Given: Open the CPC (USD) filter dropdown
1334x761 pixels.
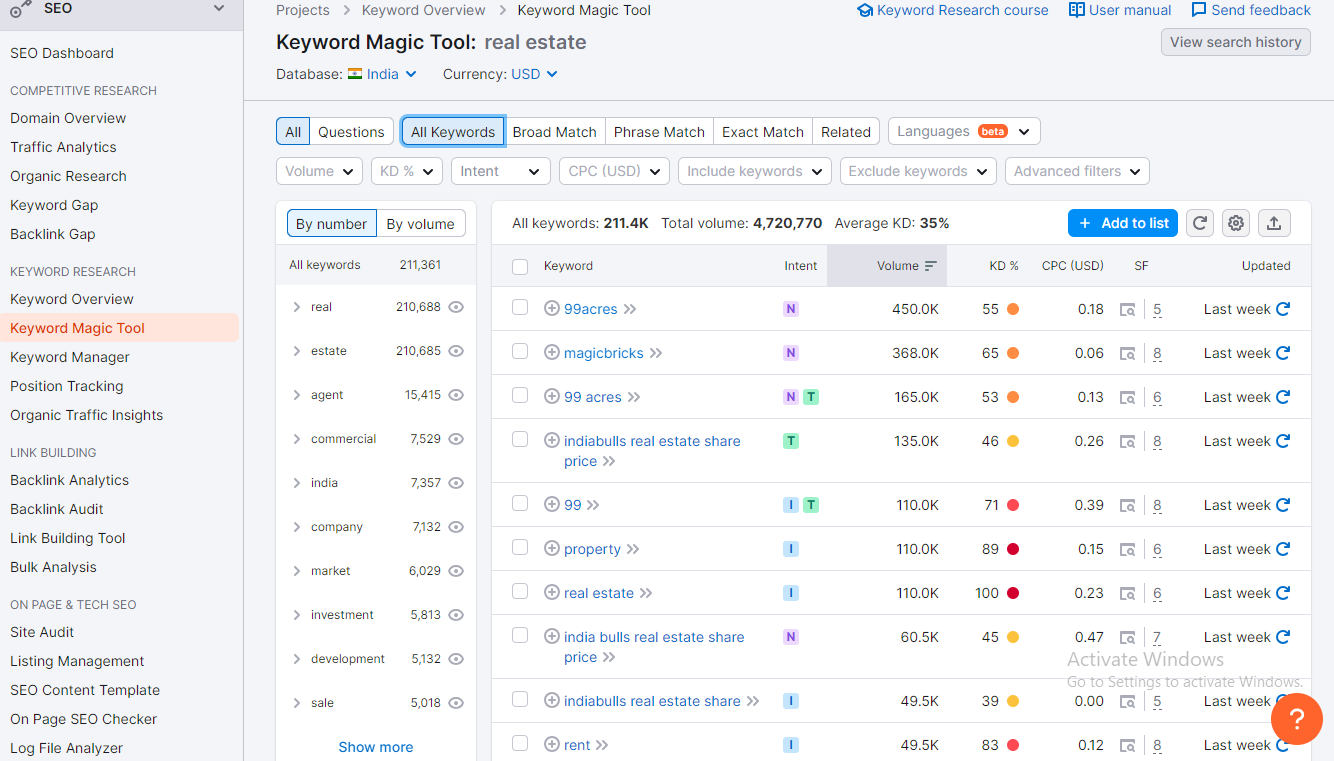Looking at the screenshot, I should [614, 171].
